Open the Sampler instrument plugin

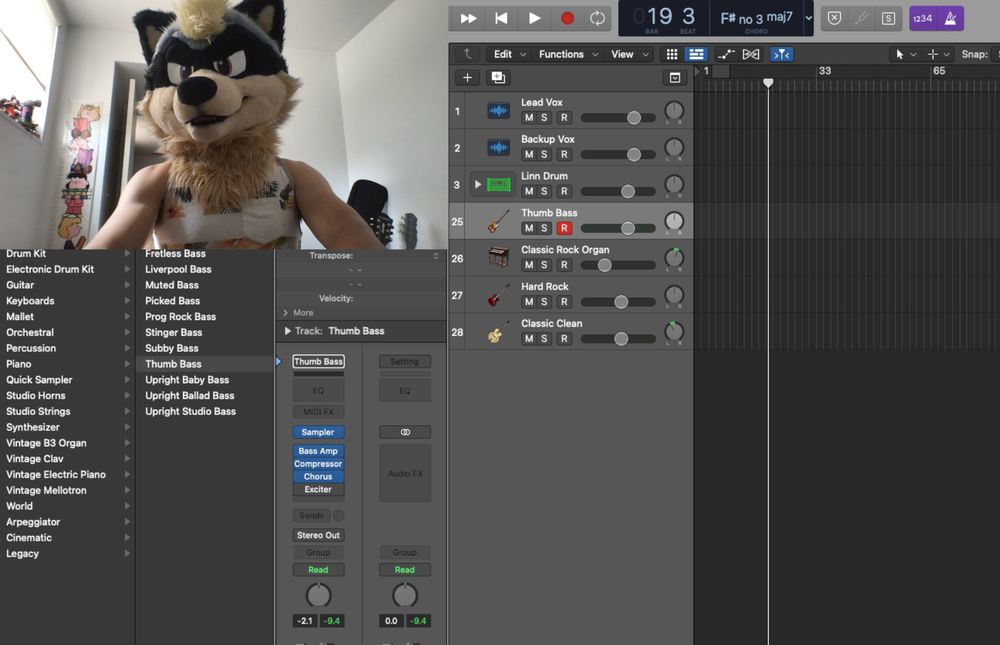click(x=318, y=432)
